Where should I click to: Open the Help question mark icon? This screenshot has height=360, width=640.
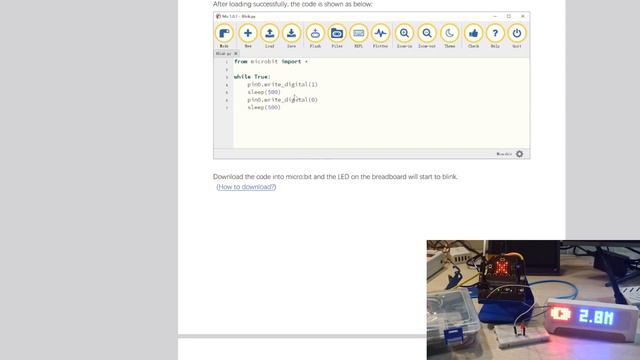tap(495, 33)
